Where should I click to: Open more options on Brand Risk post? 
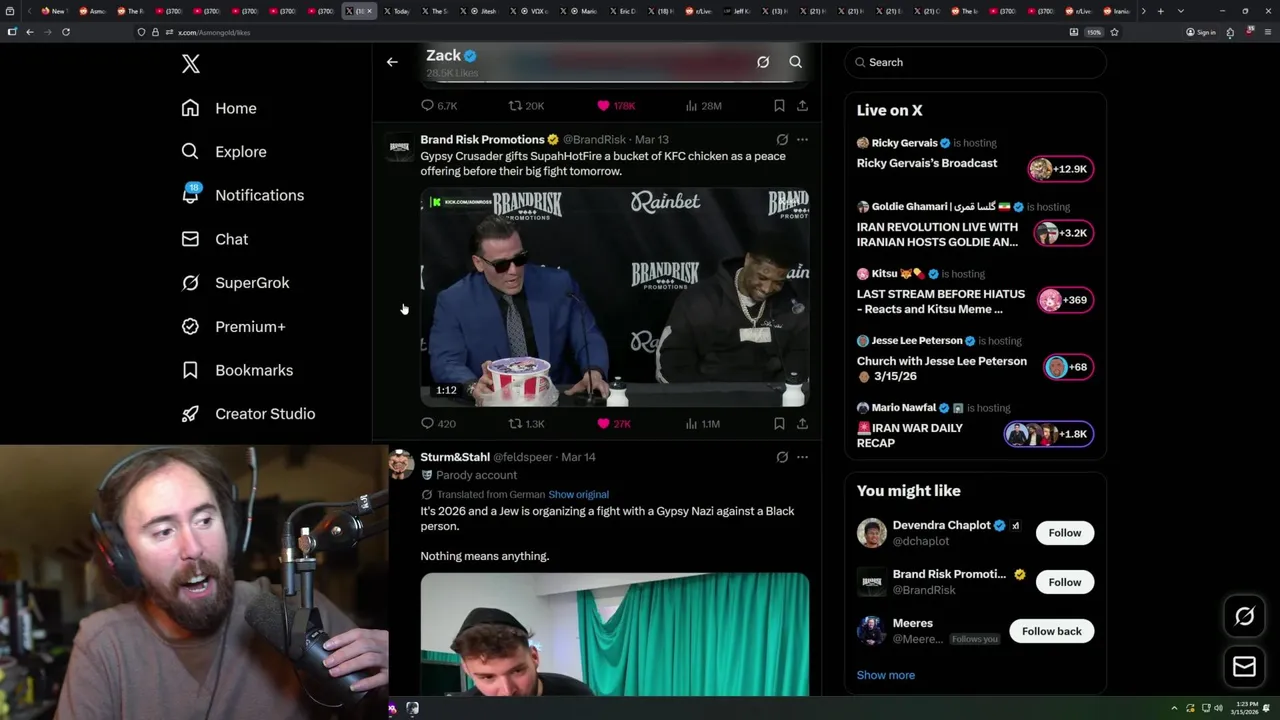[x=802, y=140]
